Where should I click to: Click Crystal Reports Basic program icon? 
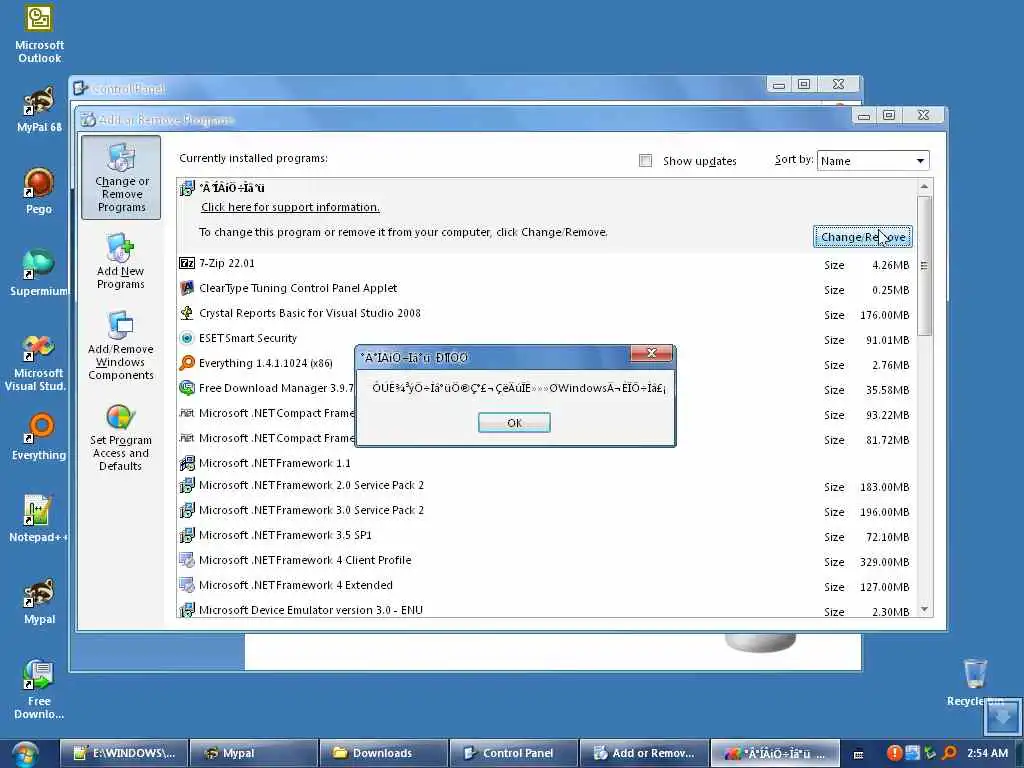187,313
